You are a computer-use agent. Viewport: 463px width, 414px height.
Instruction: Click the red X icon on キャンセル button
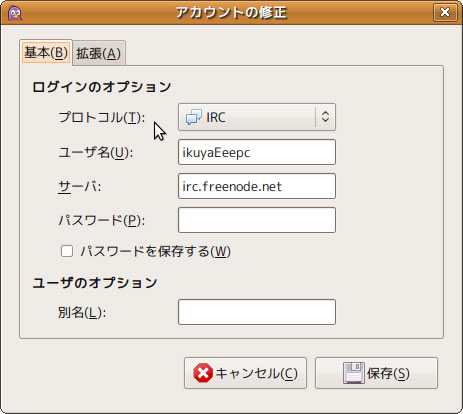point(203,373)
